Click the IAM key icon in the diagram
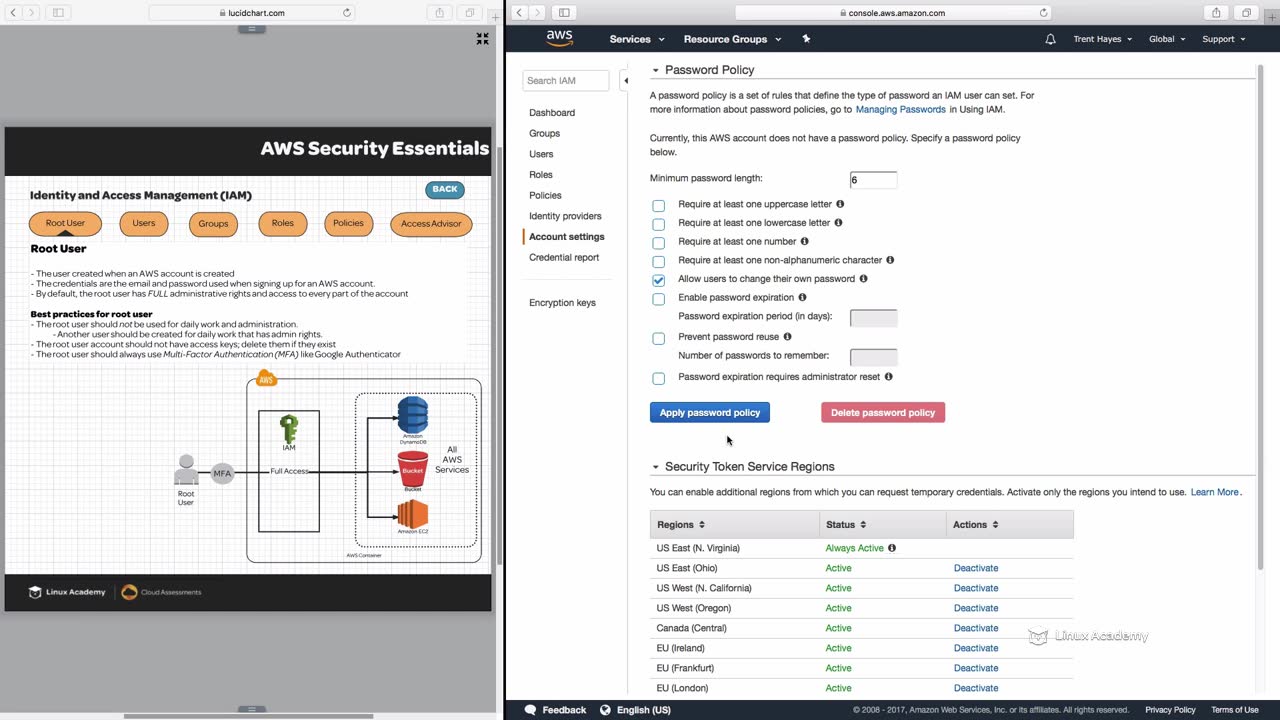The image size is (1280, 720). pyautogui.click(x=289, y=429)
